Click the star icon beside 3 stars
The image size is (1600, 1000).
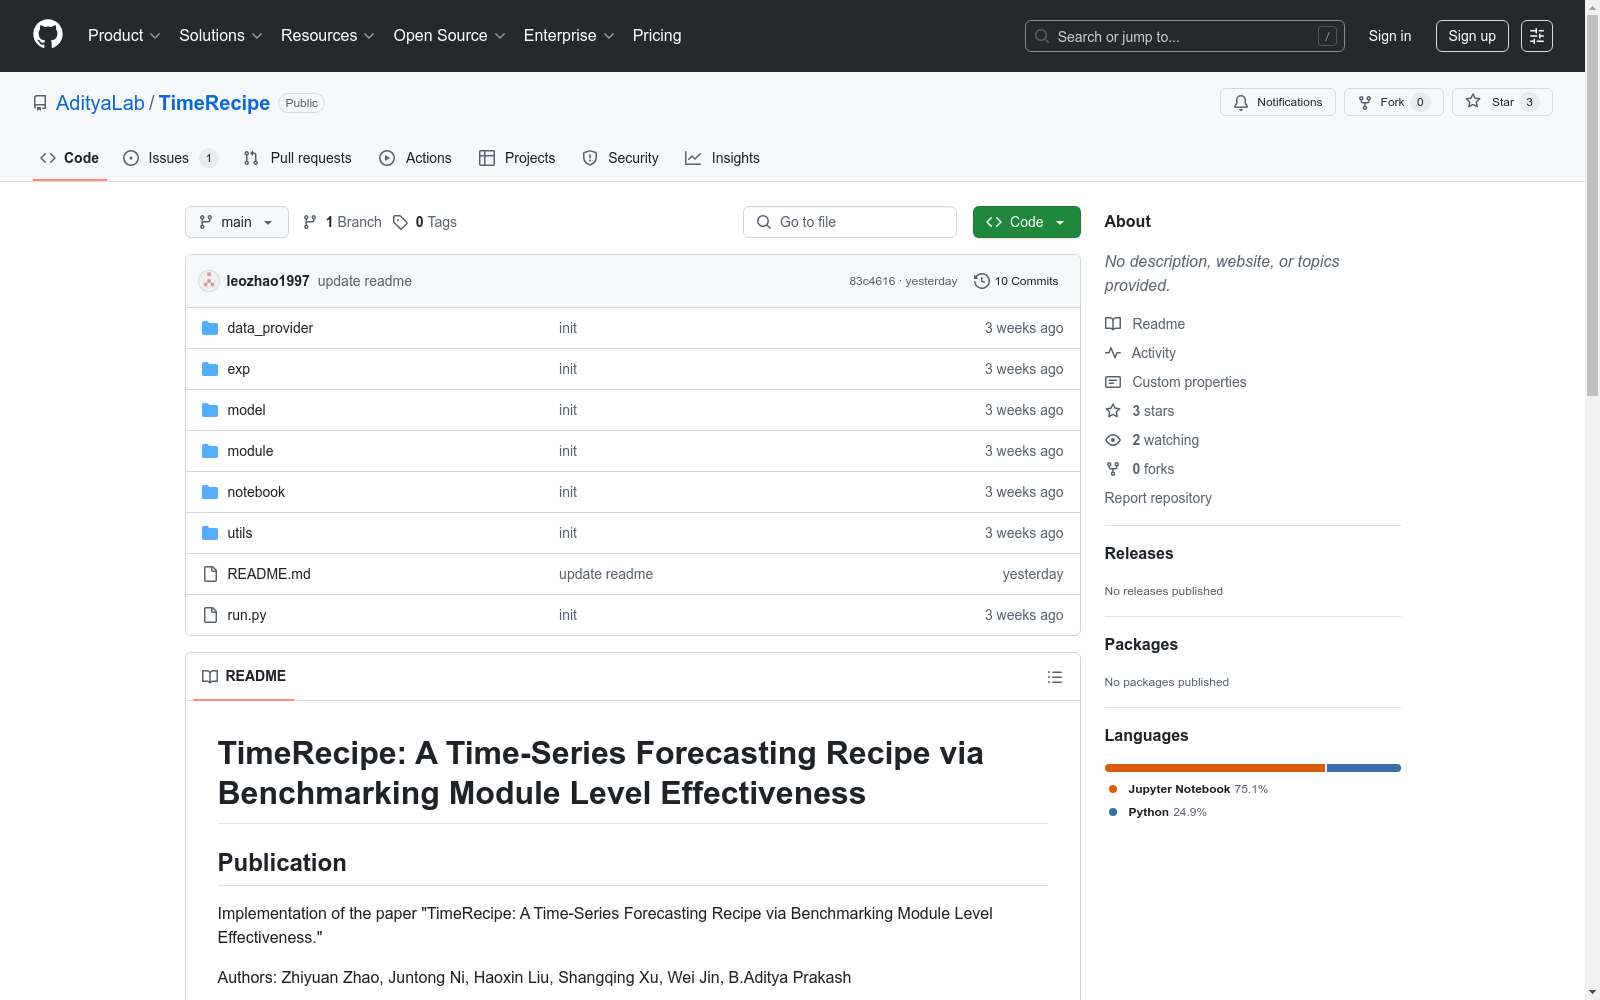1113,411
